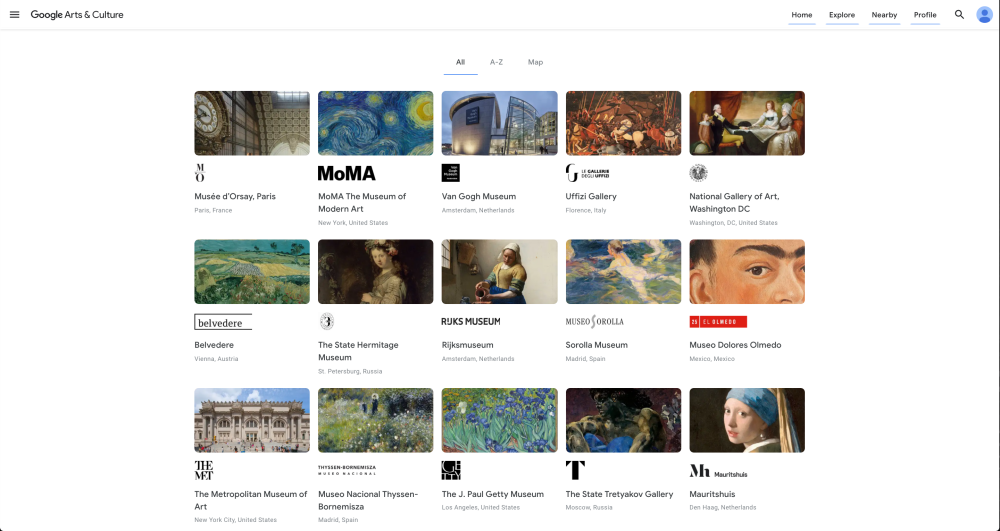Click the Mauritshuis logo
This screenshot has width=1000, height=531.
(718, 471)
